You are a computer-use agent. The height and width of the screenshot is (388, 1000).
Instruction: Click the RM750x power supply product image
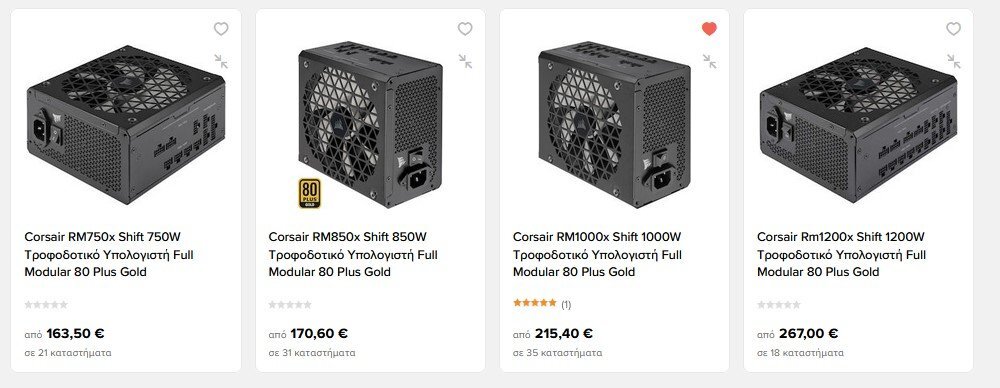(x=126, y=124)
